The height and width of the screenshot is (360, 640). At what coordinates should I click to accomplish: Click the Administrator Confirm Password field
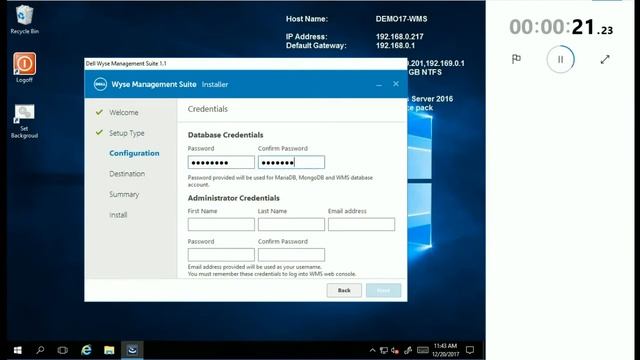click(291, 255)
